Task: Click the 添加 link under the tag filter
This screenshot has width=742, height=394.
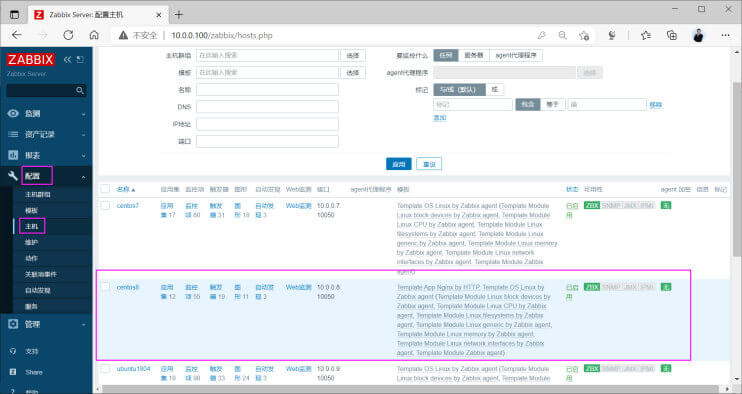Action: click(x=440, y=118)
